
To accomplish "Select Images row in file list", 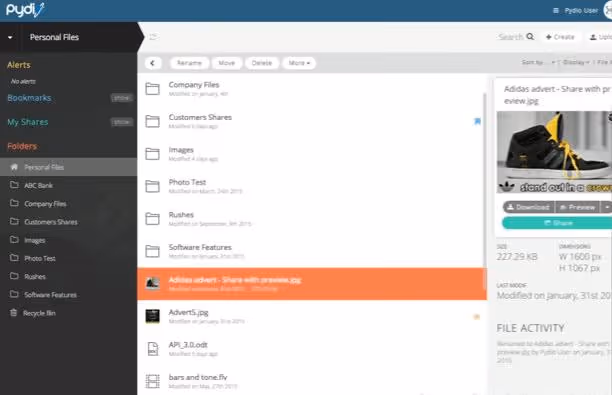I will coord(311,154).
